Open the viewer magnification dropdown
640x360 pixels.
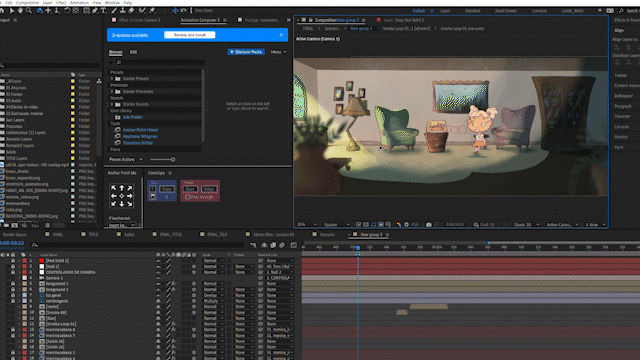point(307,224)
